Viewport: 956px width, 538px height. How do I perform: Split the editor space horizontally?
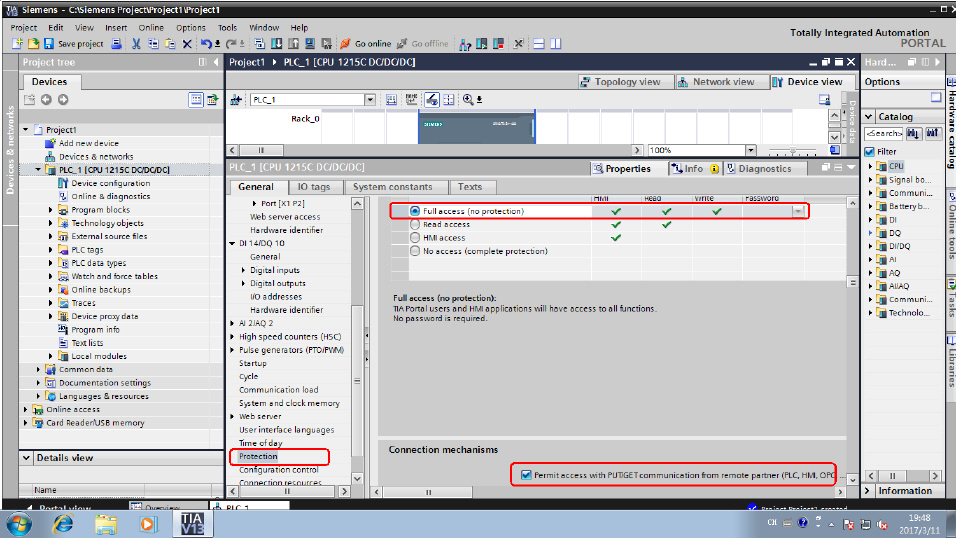pyautogui.click(x=539, y=44)
